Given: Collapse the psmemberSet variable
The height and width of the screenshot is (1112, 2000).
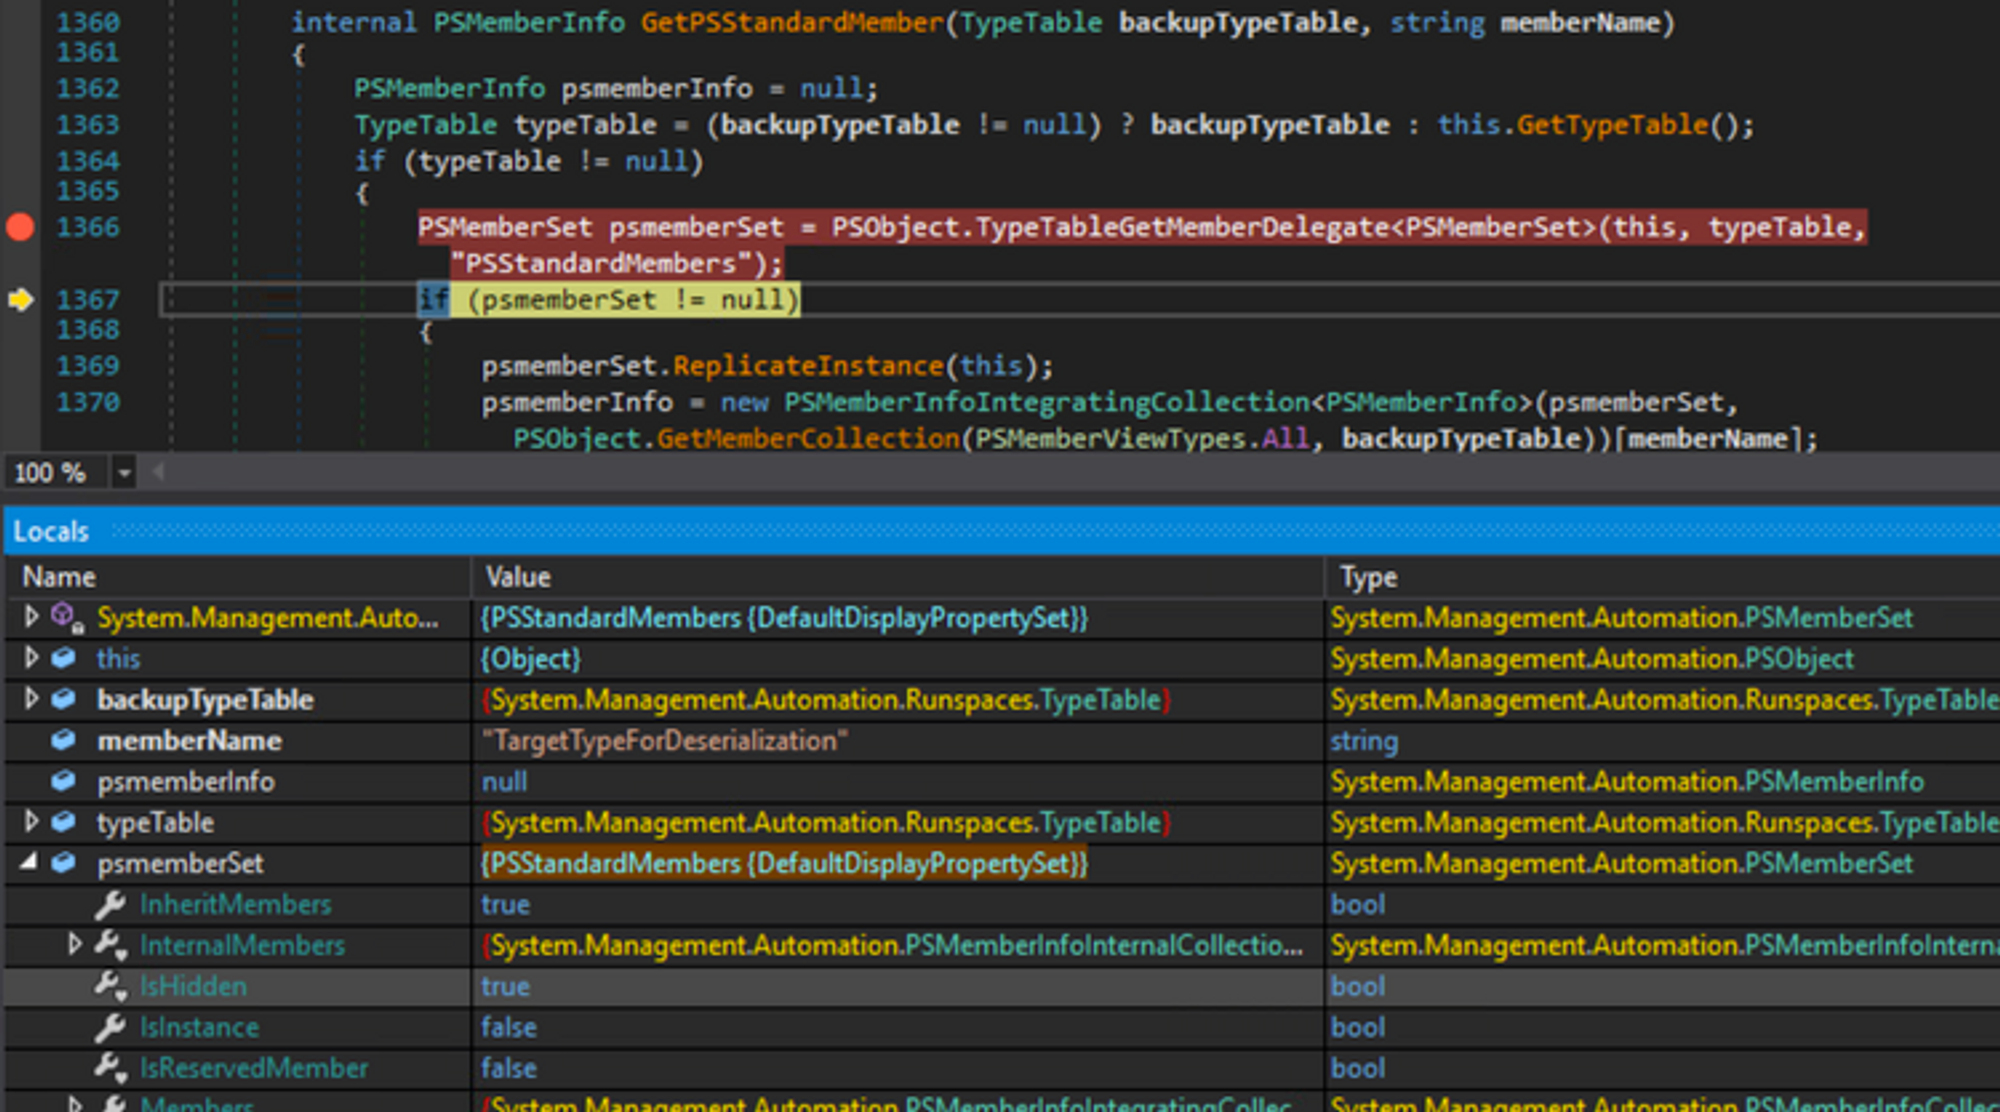Looking at the screenshot, I should tap(29, 862).
